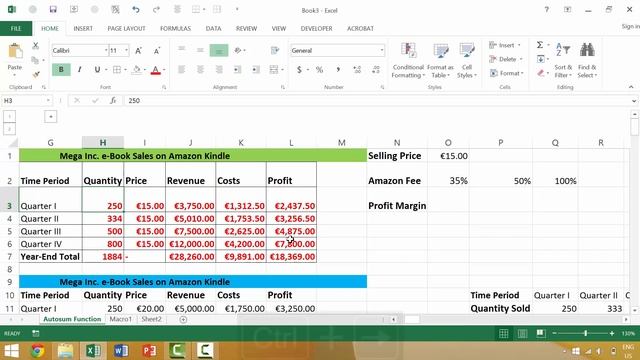The width and height of the screenshot is (640, 360).
Task: Switch to the Macro1 sheet tab
Action: coord(120,319)
